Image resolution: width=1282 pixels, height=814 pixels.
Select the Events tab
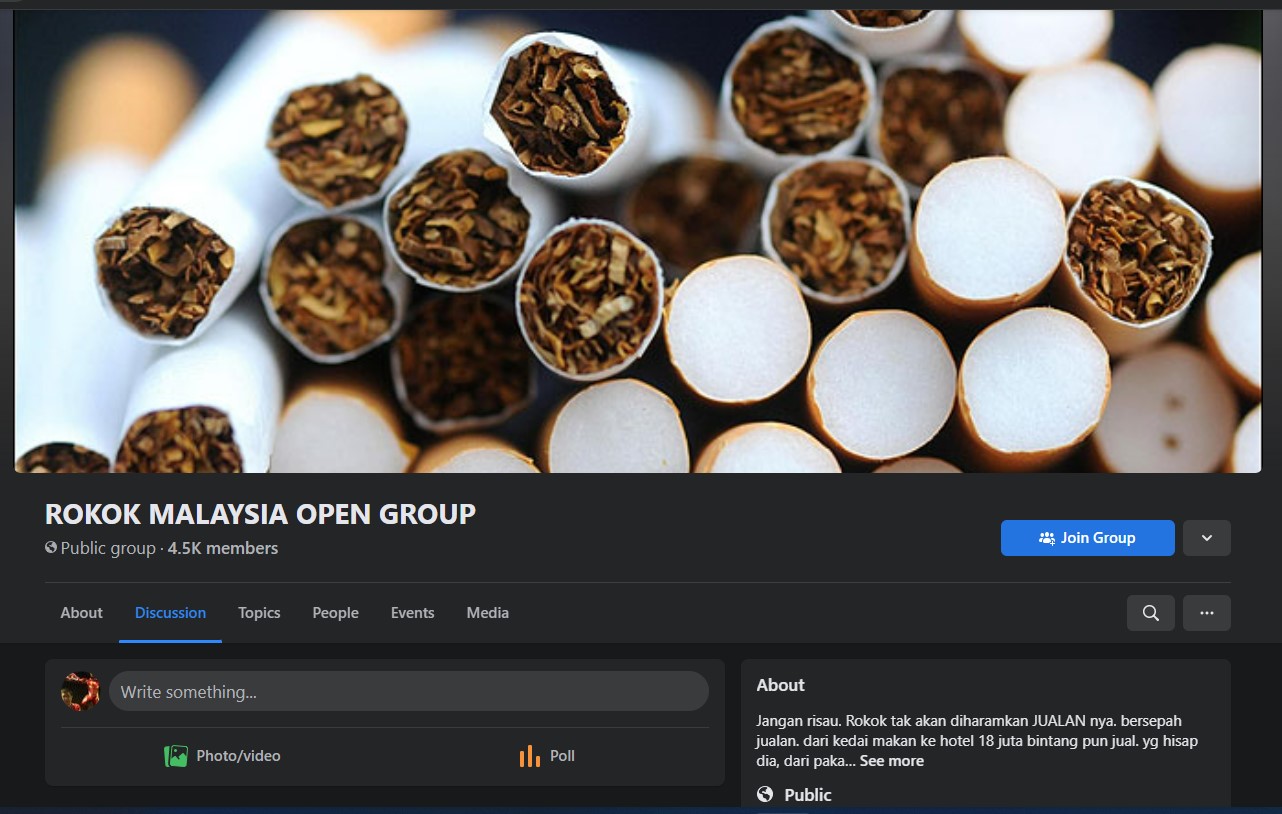click(x=412, y=613)
